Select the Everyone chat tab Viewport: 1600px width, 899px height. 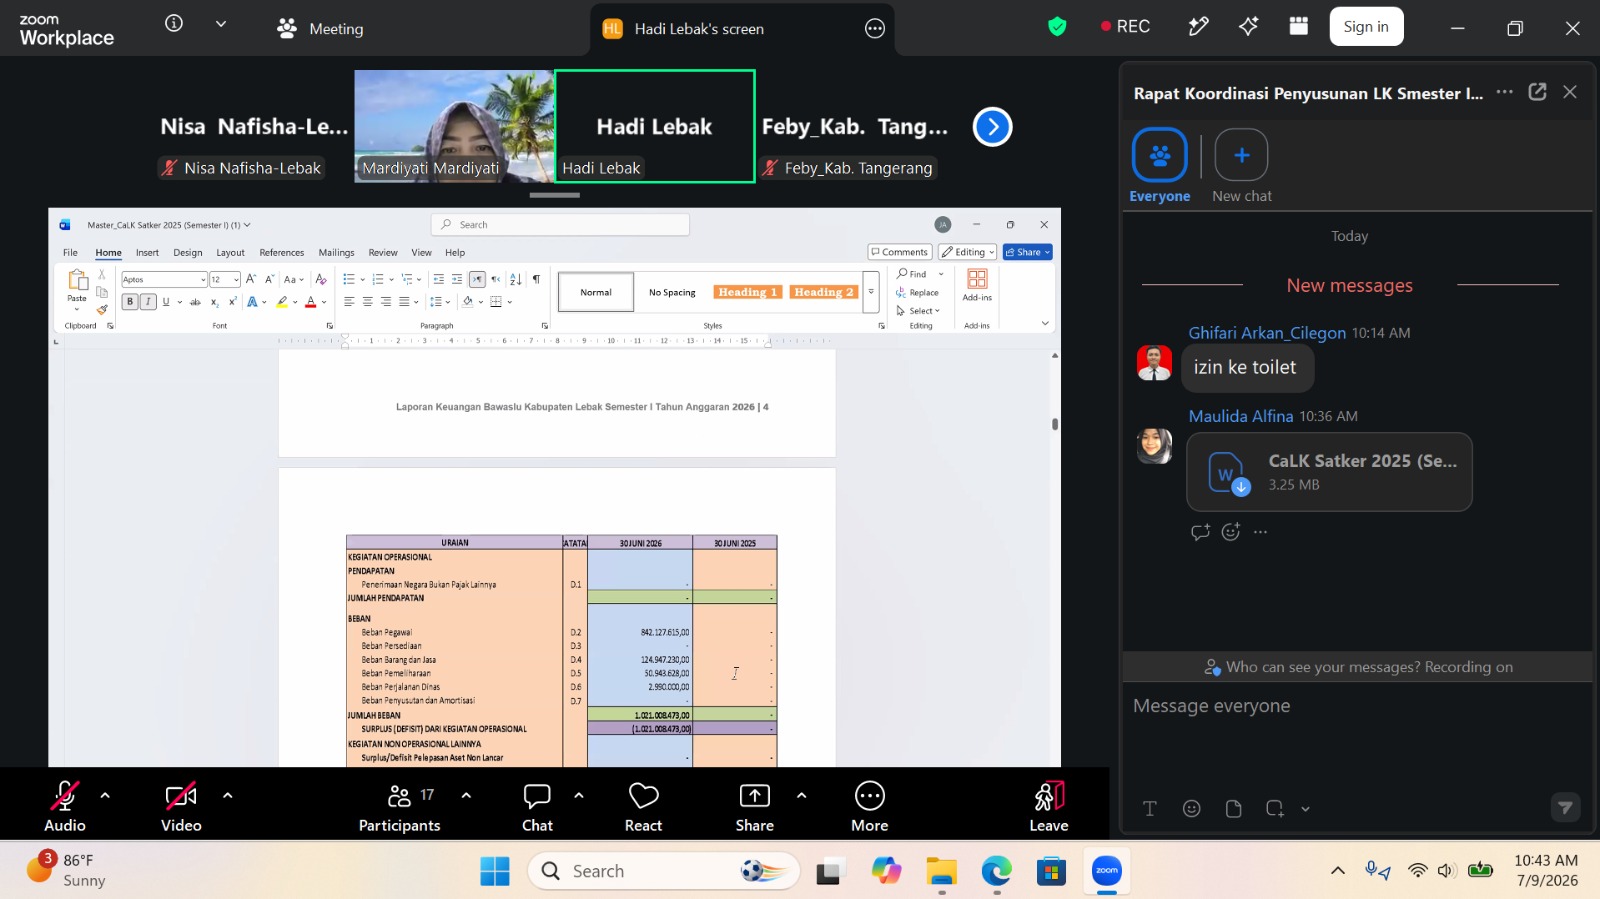click(x=1160, y=166)
